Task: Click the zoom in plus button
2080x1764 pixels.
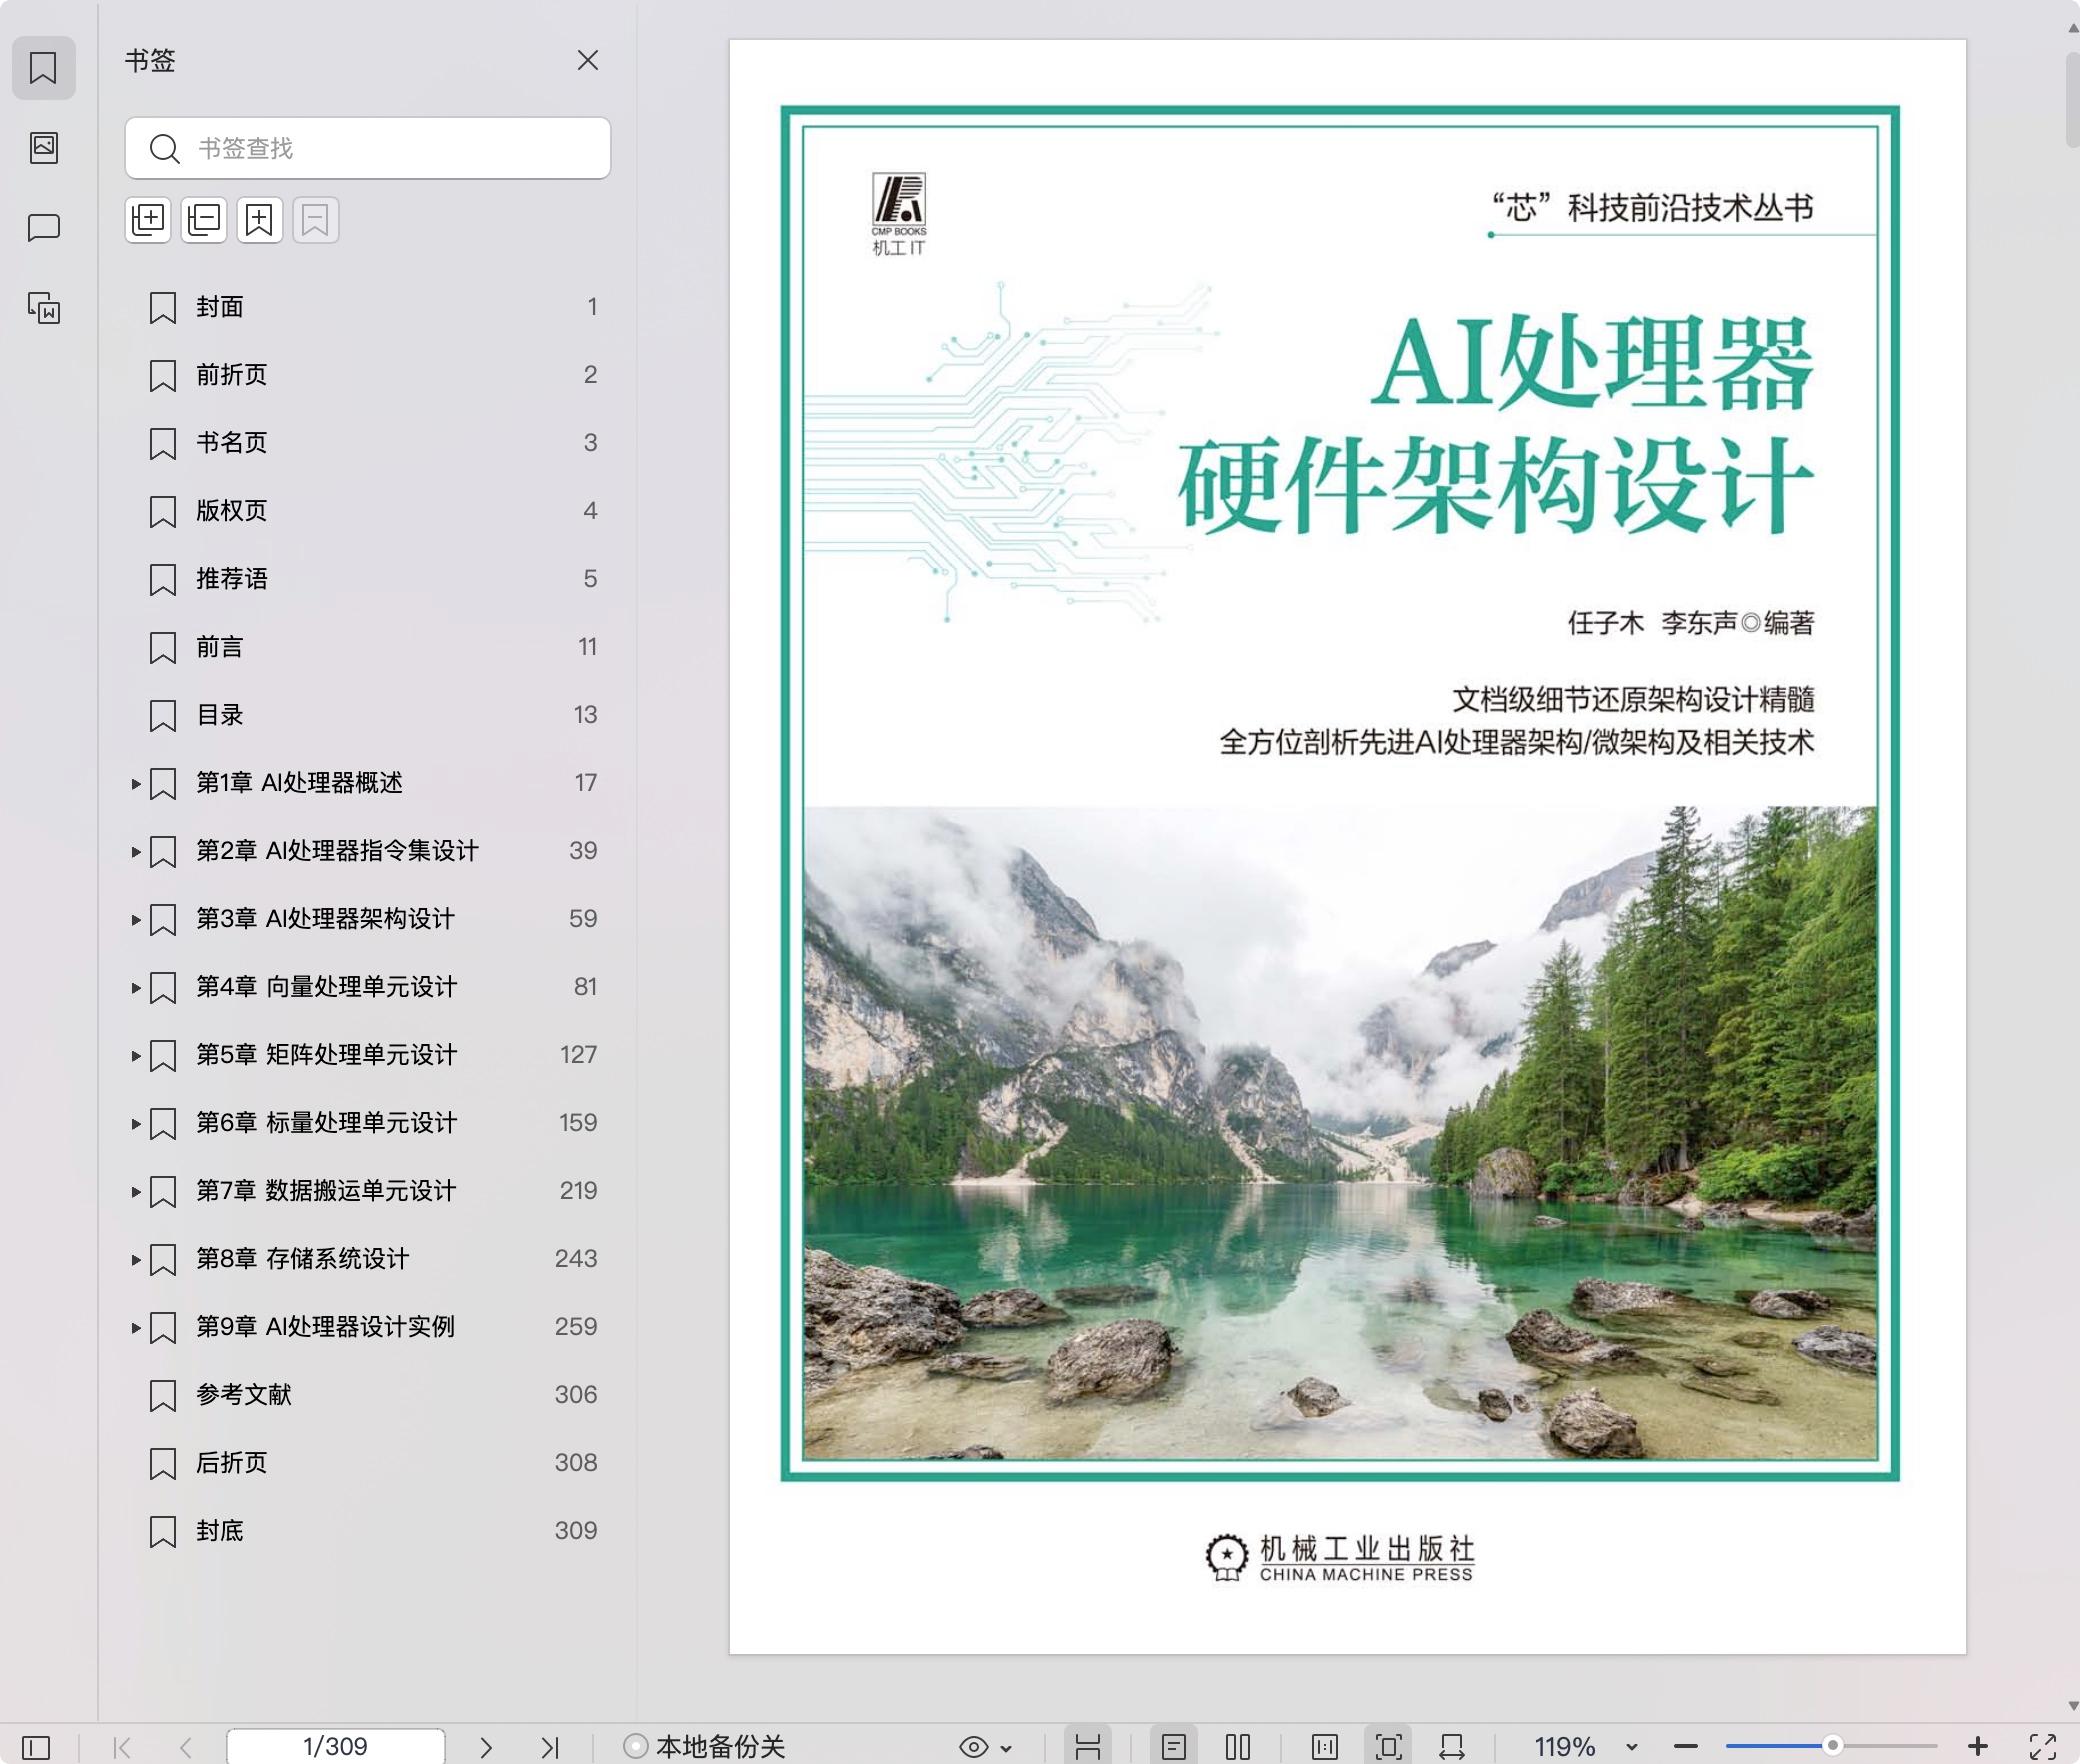Action: click(1976, 1746)
